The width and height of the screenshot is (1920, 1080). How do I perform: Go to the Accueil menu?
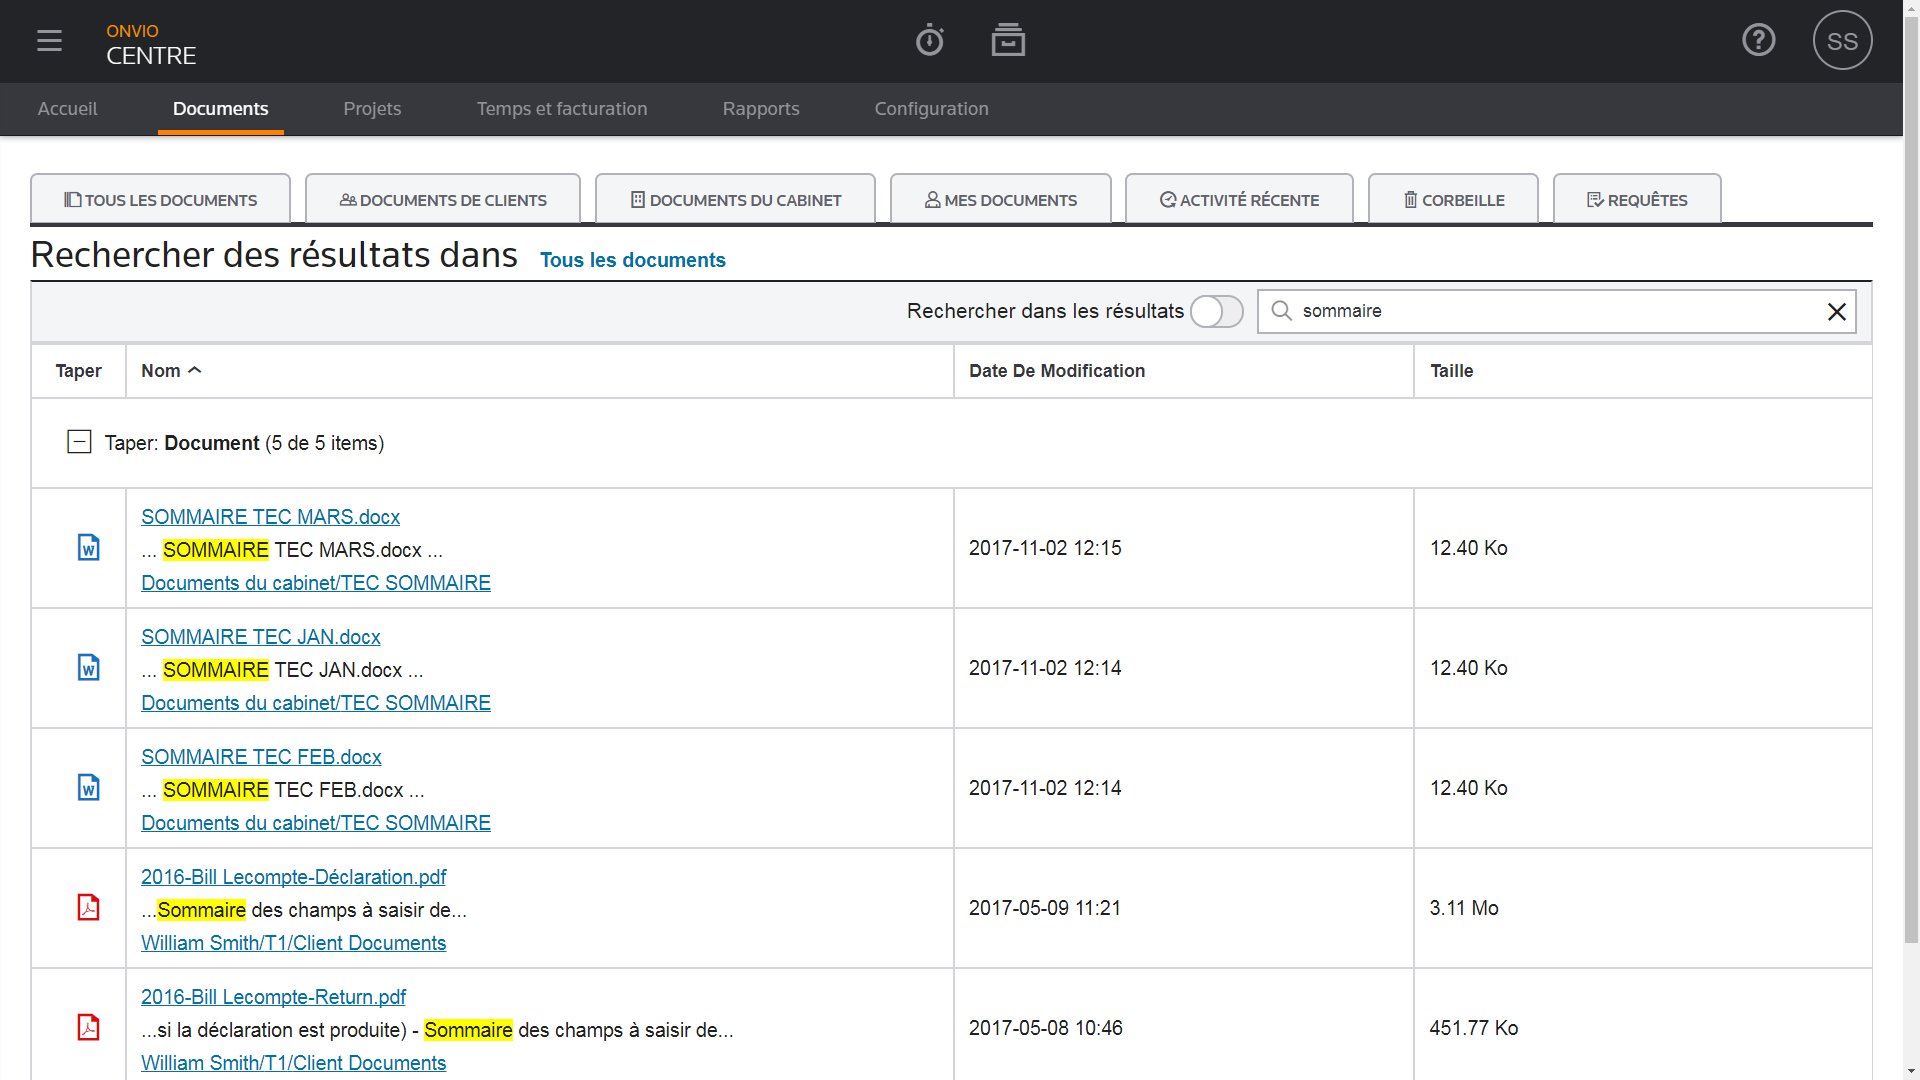pyautogui.click(x=67, y=109)
